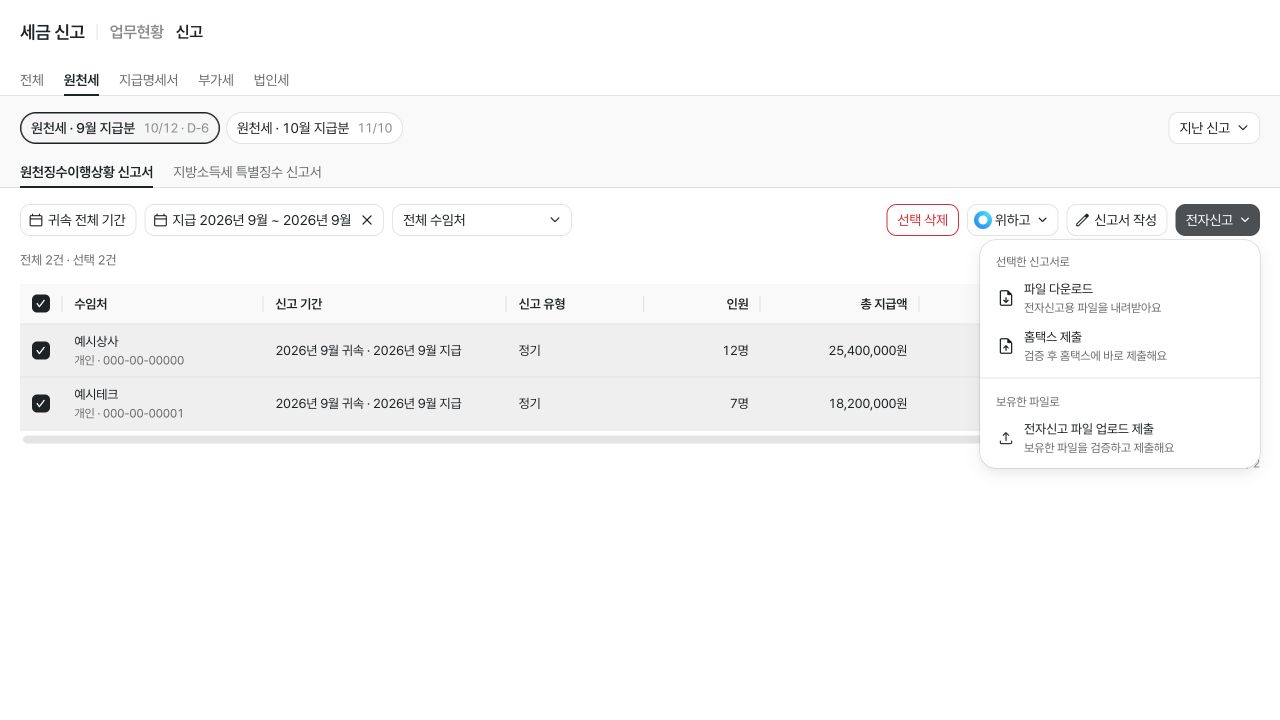
Task: Clear the 지급 2026년 9월 filter with the X
Action: coord(367,220)
